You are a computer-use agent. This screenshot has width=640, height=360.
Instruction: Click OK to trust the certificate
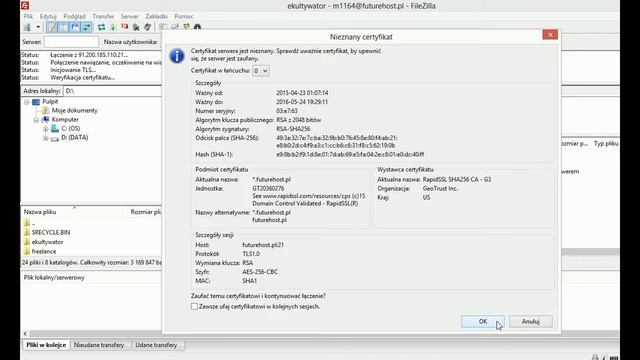(483, 322)
